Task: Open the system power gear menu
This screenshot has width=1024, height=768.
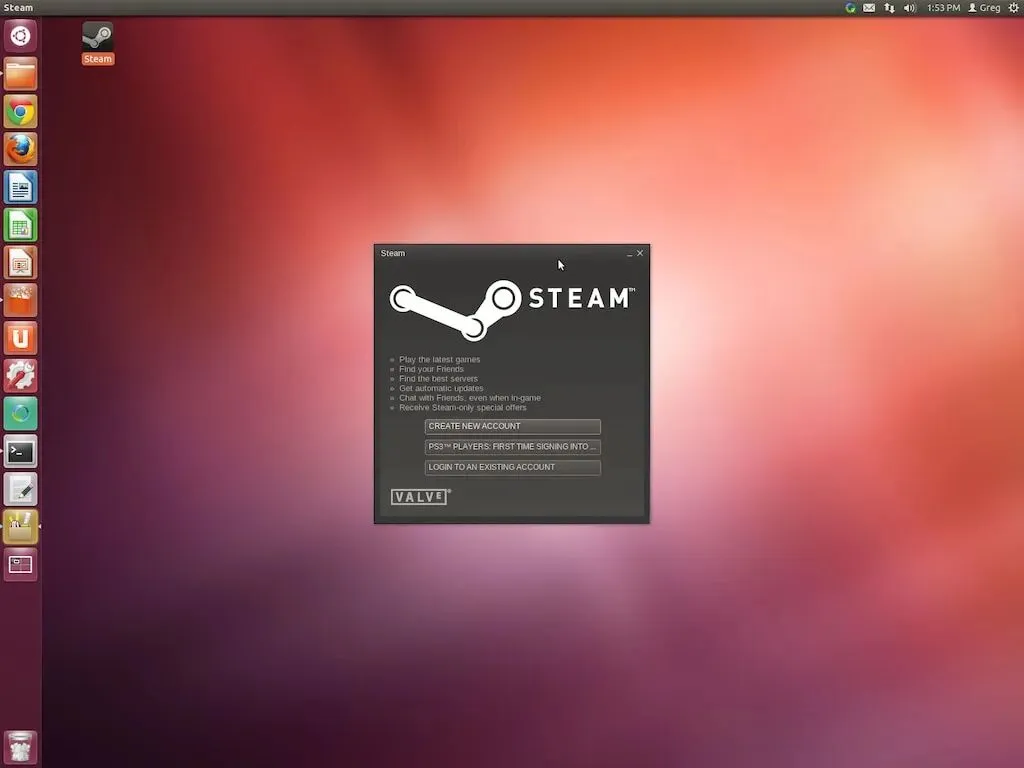Action: (1014, 8)
